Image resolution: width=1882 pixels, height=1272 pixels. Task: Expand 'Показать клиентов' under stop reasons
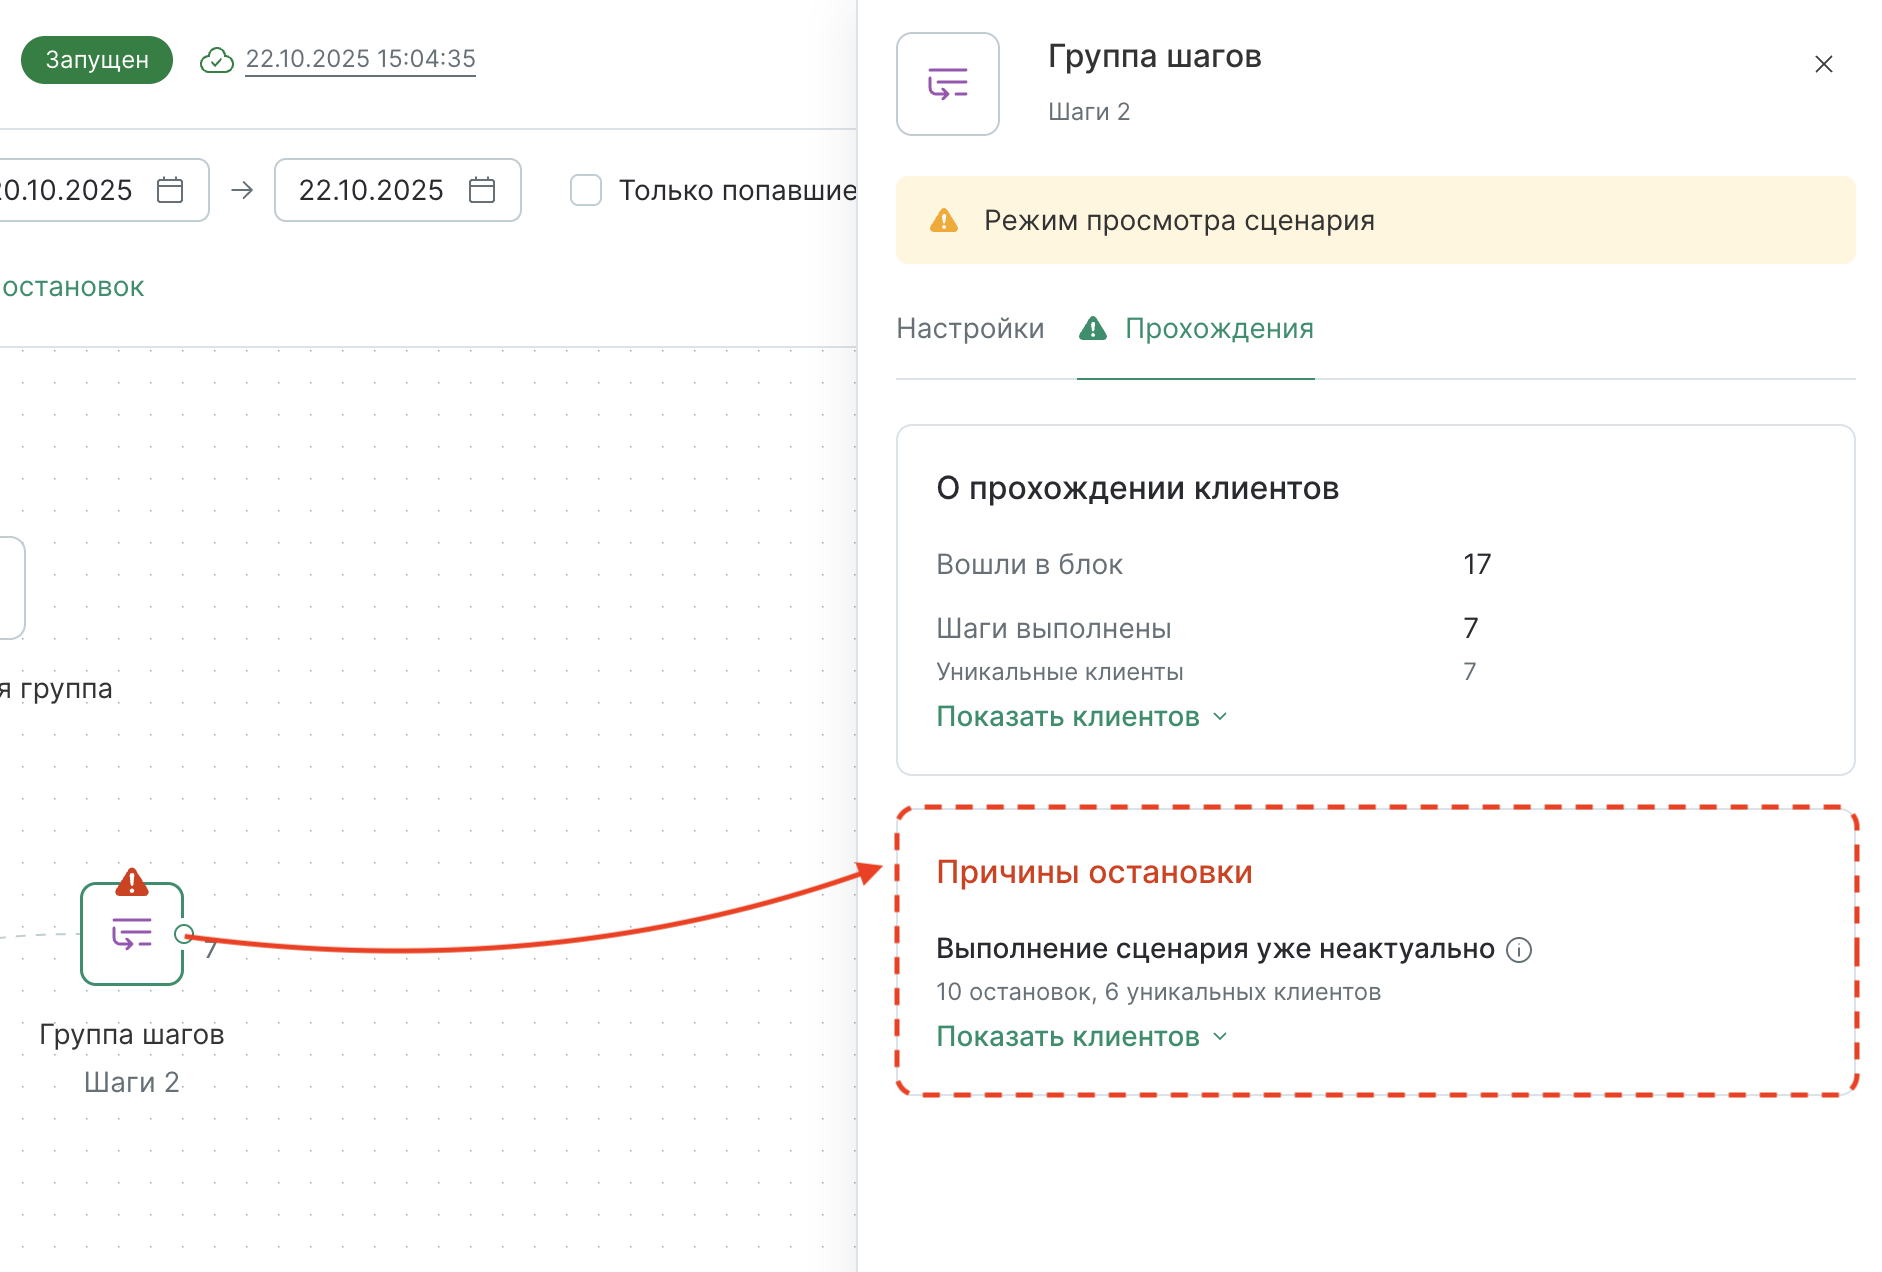click(1081, 1037)
